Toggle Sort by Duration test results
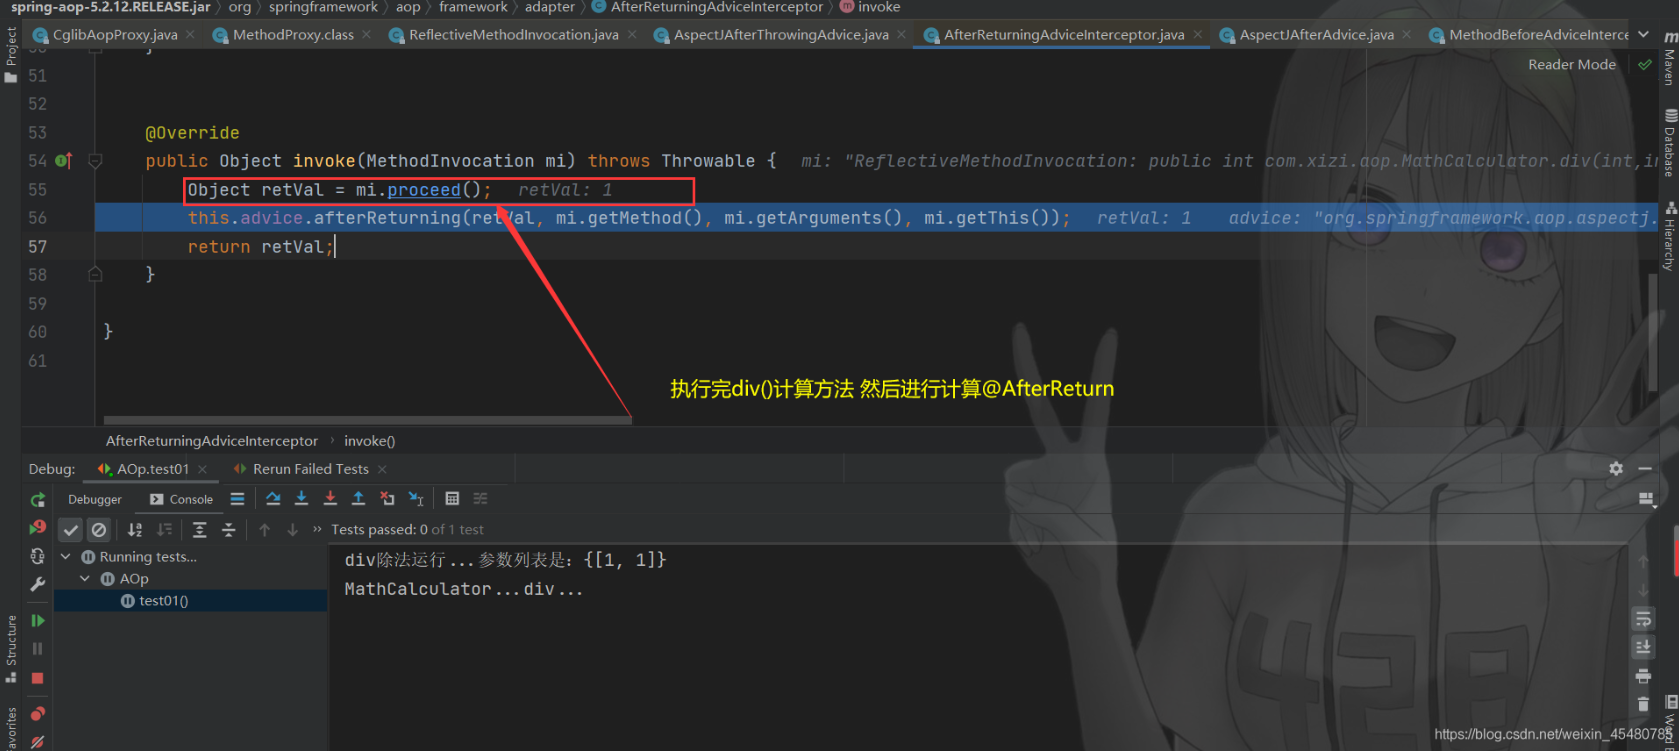The width and height of the screenshot is (1679, 751). [164, 530]
